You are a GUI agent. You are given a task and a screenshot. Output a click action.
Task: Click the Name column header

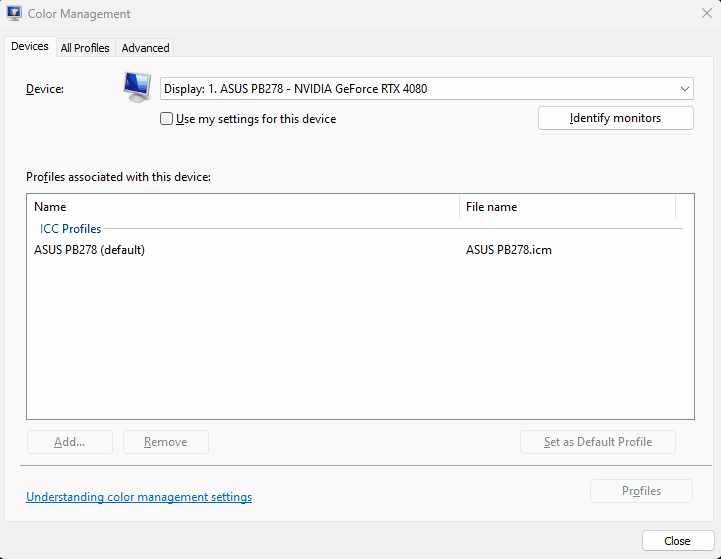244,207
